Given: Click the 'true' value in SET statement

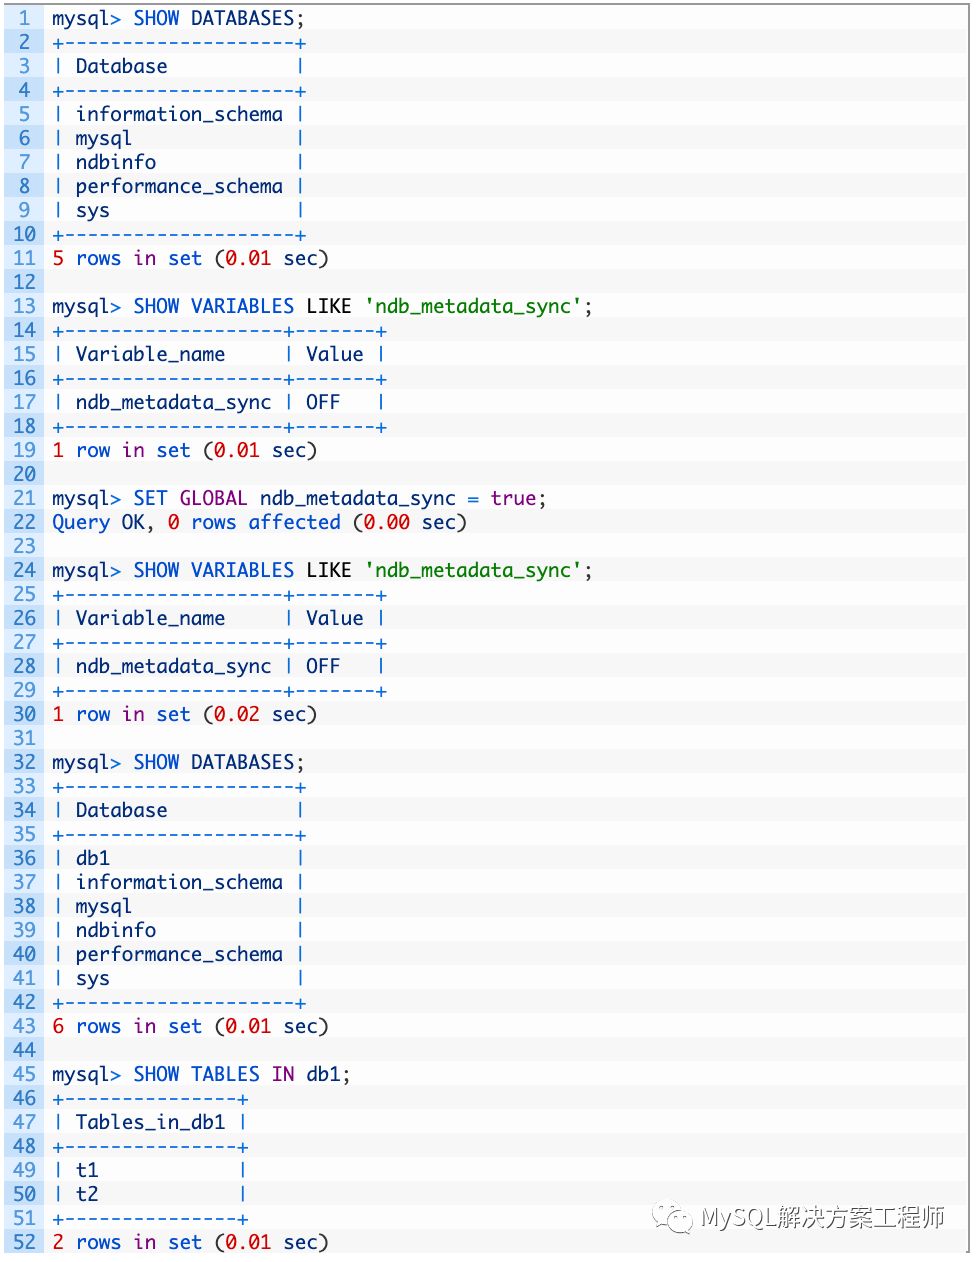Looking at the screenshot, I should (512, 498).
